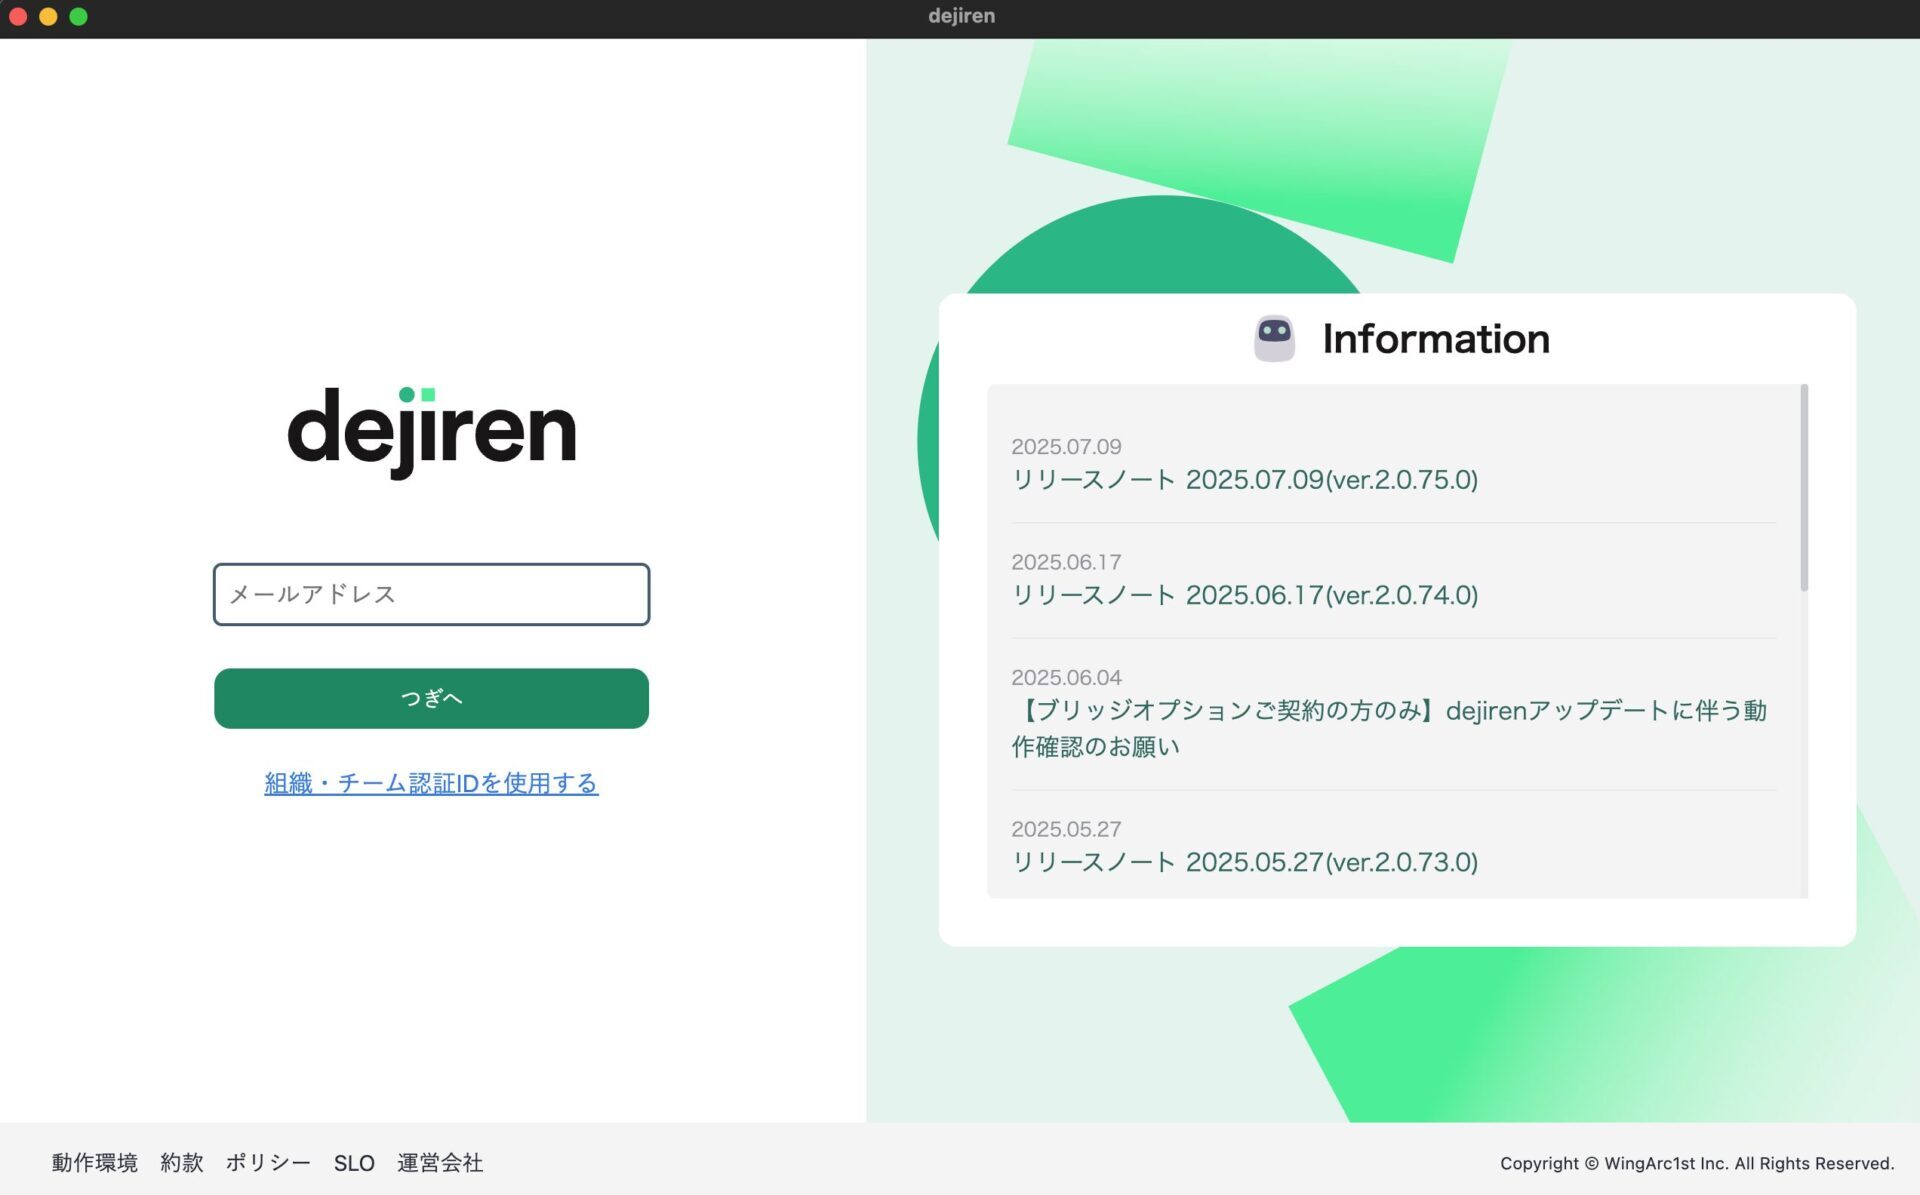Click the red close window button
The width and height of the screenshot is (1920, 1195).
coord(18,16)
